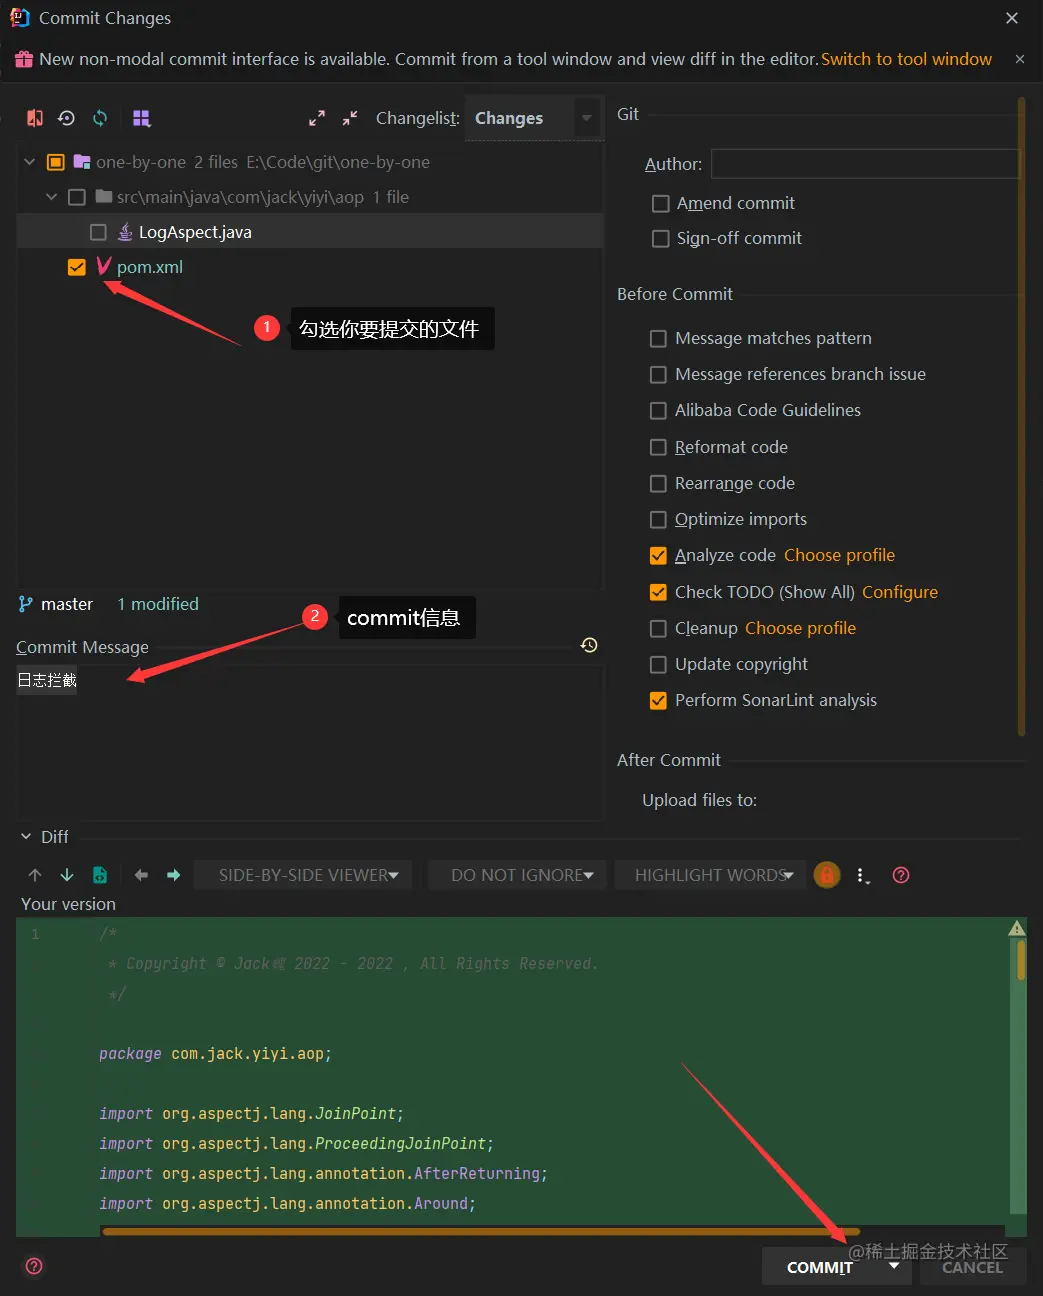Enable Amend commit
The image size is (1043, 1296).
coord(660,203)
